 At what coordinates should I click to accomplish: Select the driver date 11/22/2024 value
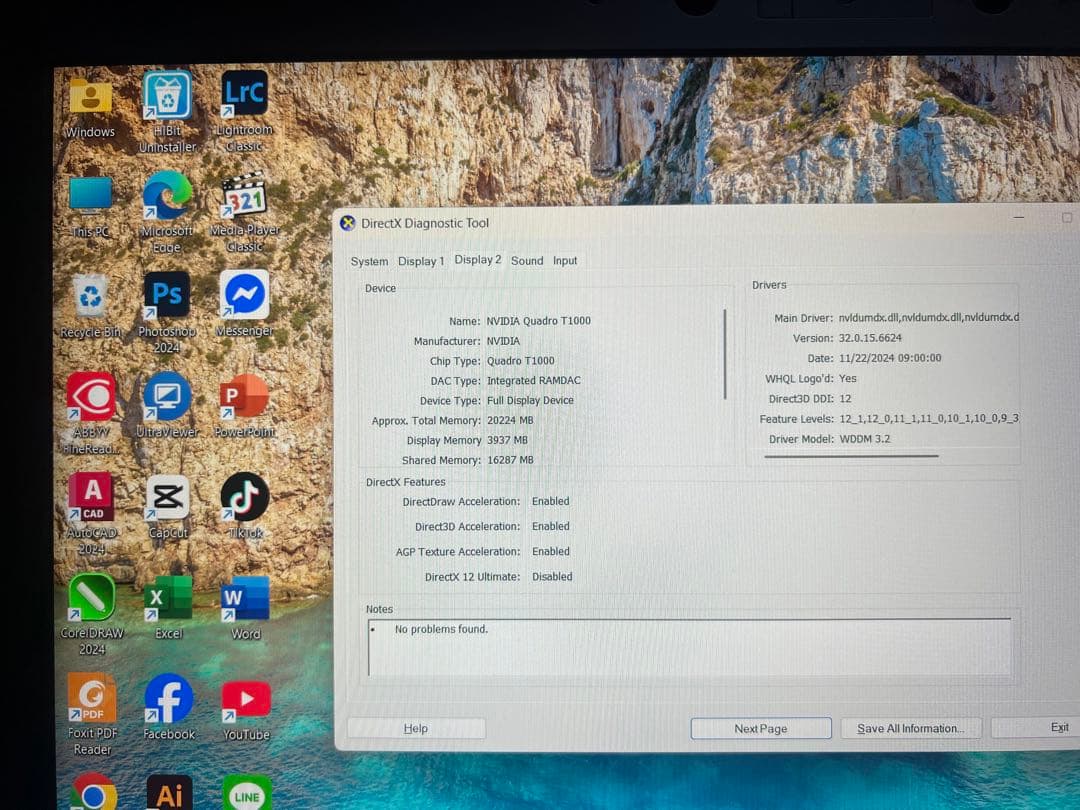click(x=890, y=358)
